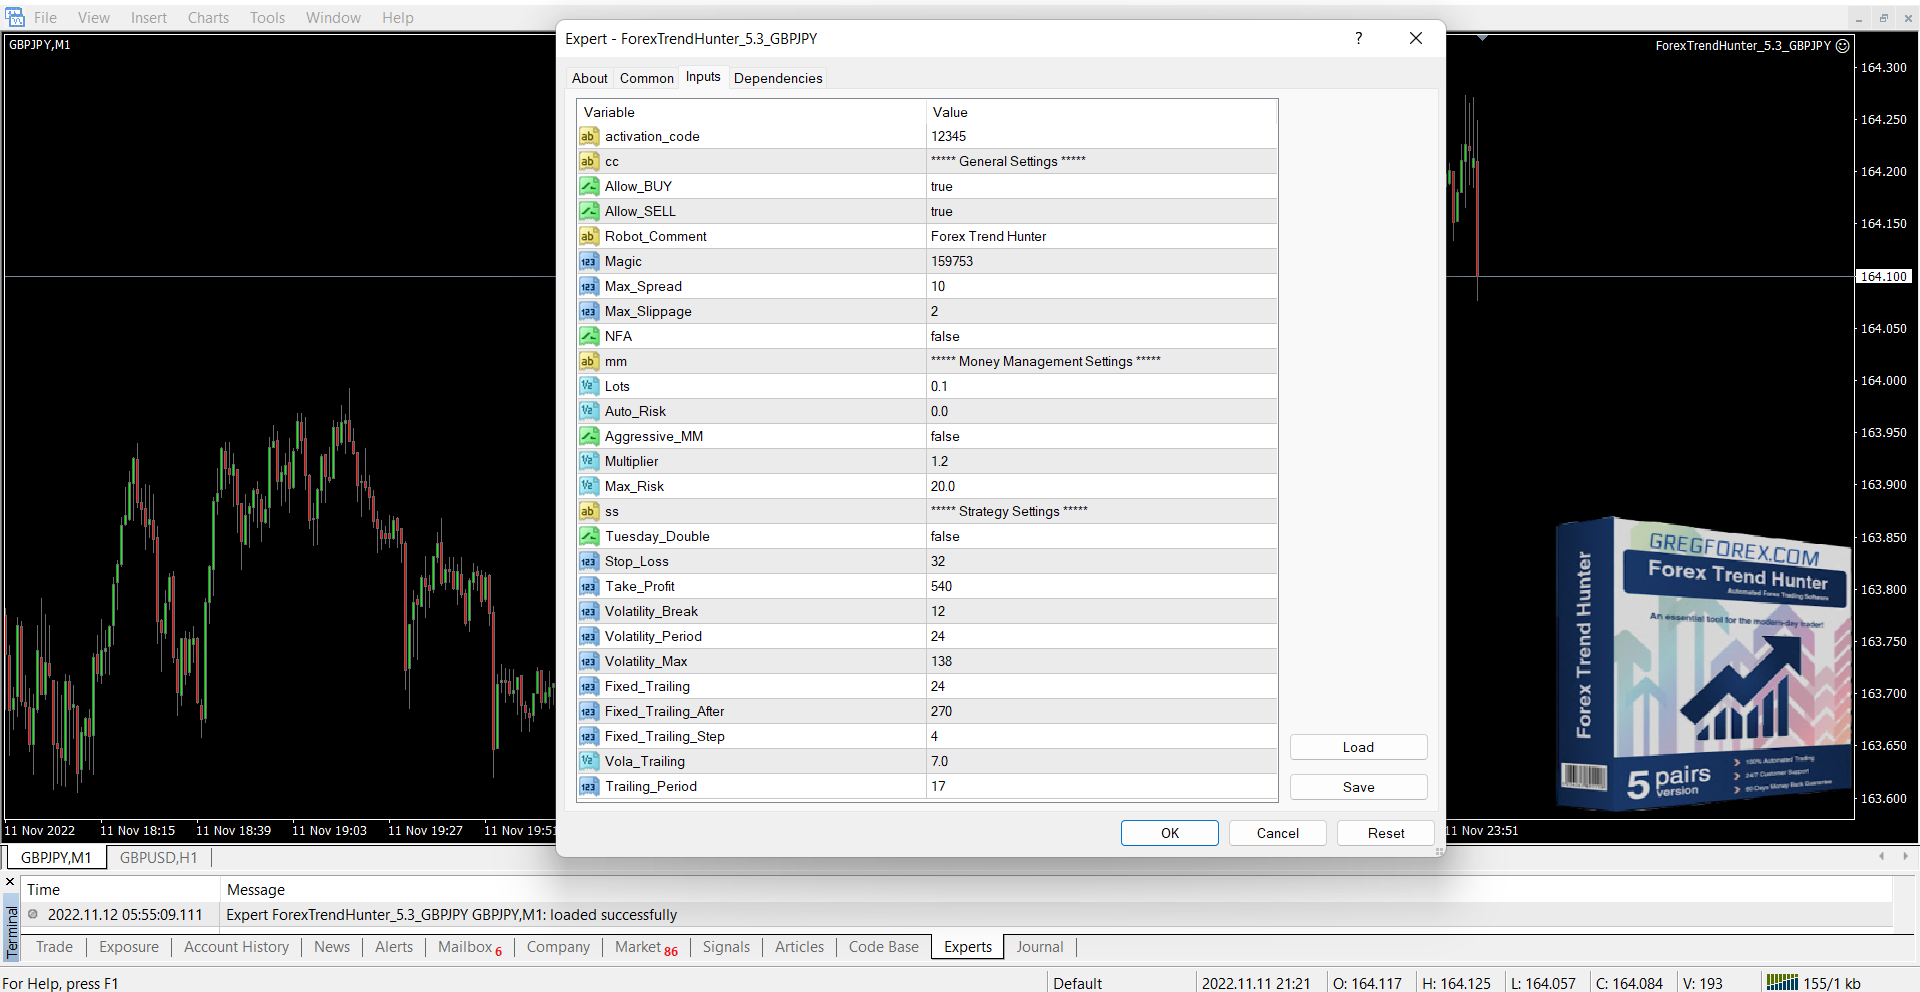Click the connection status bars icon
The width and height of the screenshot is (1920, 992).
point(1781,983)
